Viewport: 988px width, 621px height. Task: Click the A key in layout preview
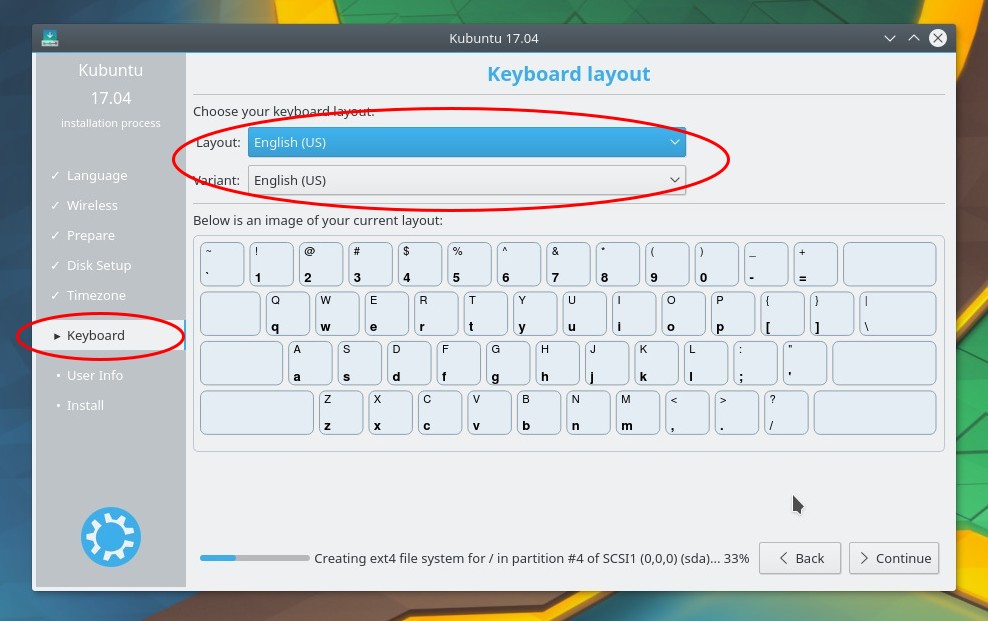[310, 363]
